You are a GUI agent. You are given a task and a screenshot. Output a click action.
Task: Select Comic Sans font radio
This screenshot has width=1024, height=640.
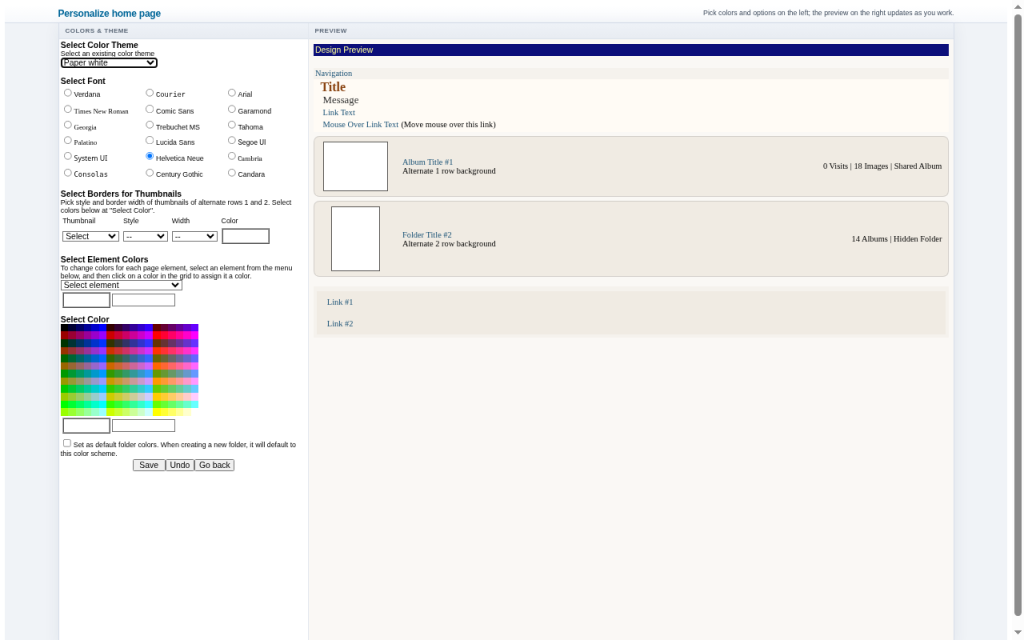pos(150,109)
